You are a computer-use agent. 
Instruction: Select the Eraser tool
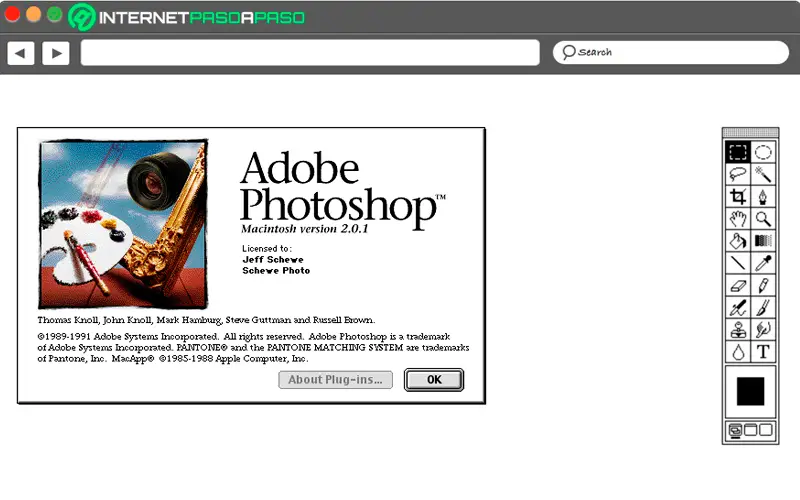738,285
